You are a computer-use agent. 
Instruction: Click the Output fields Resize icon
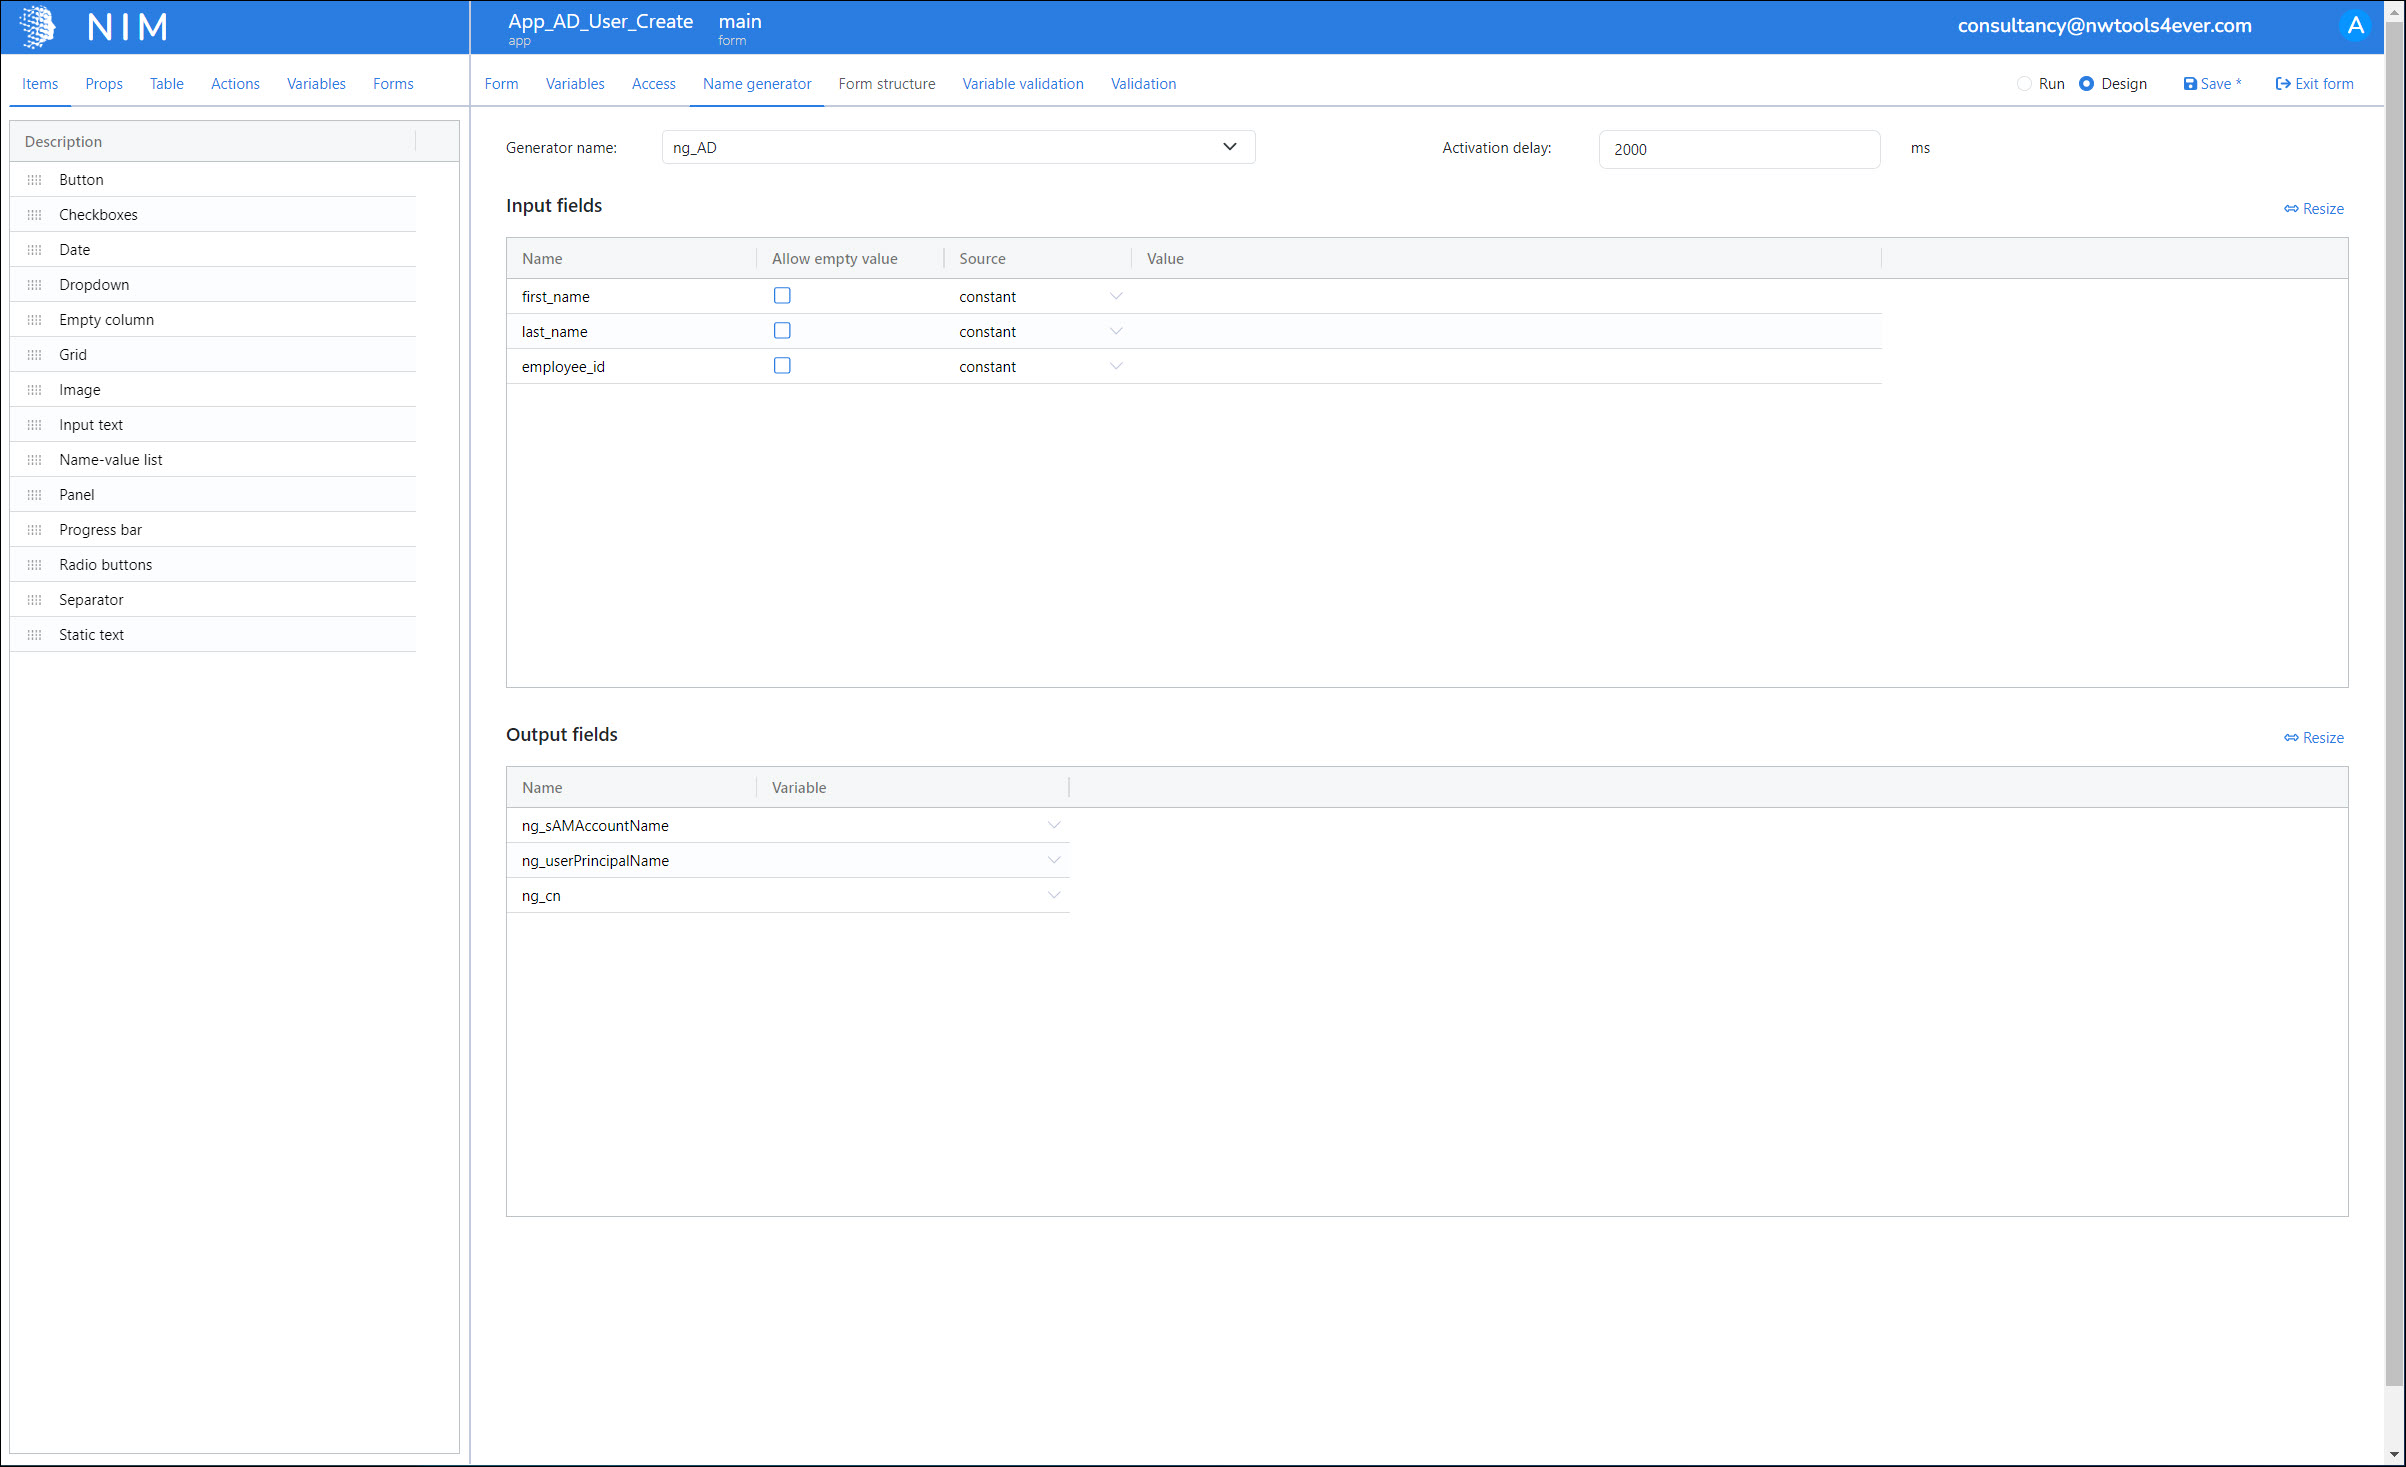point(2291,738)
